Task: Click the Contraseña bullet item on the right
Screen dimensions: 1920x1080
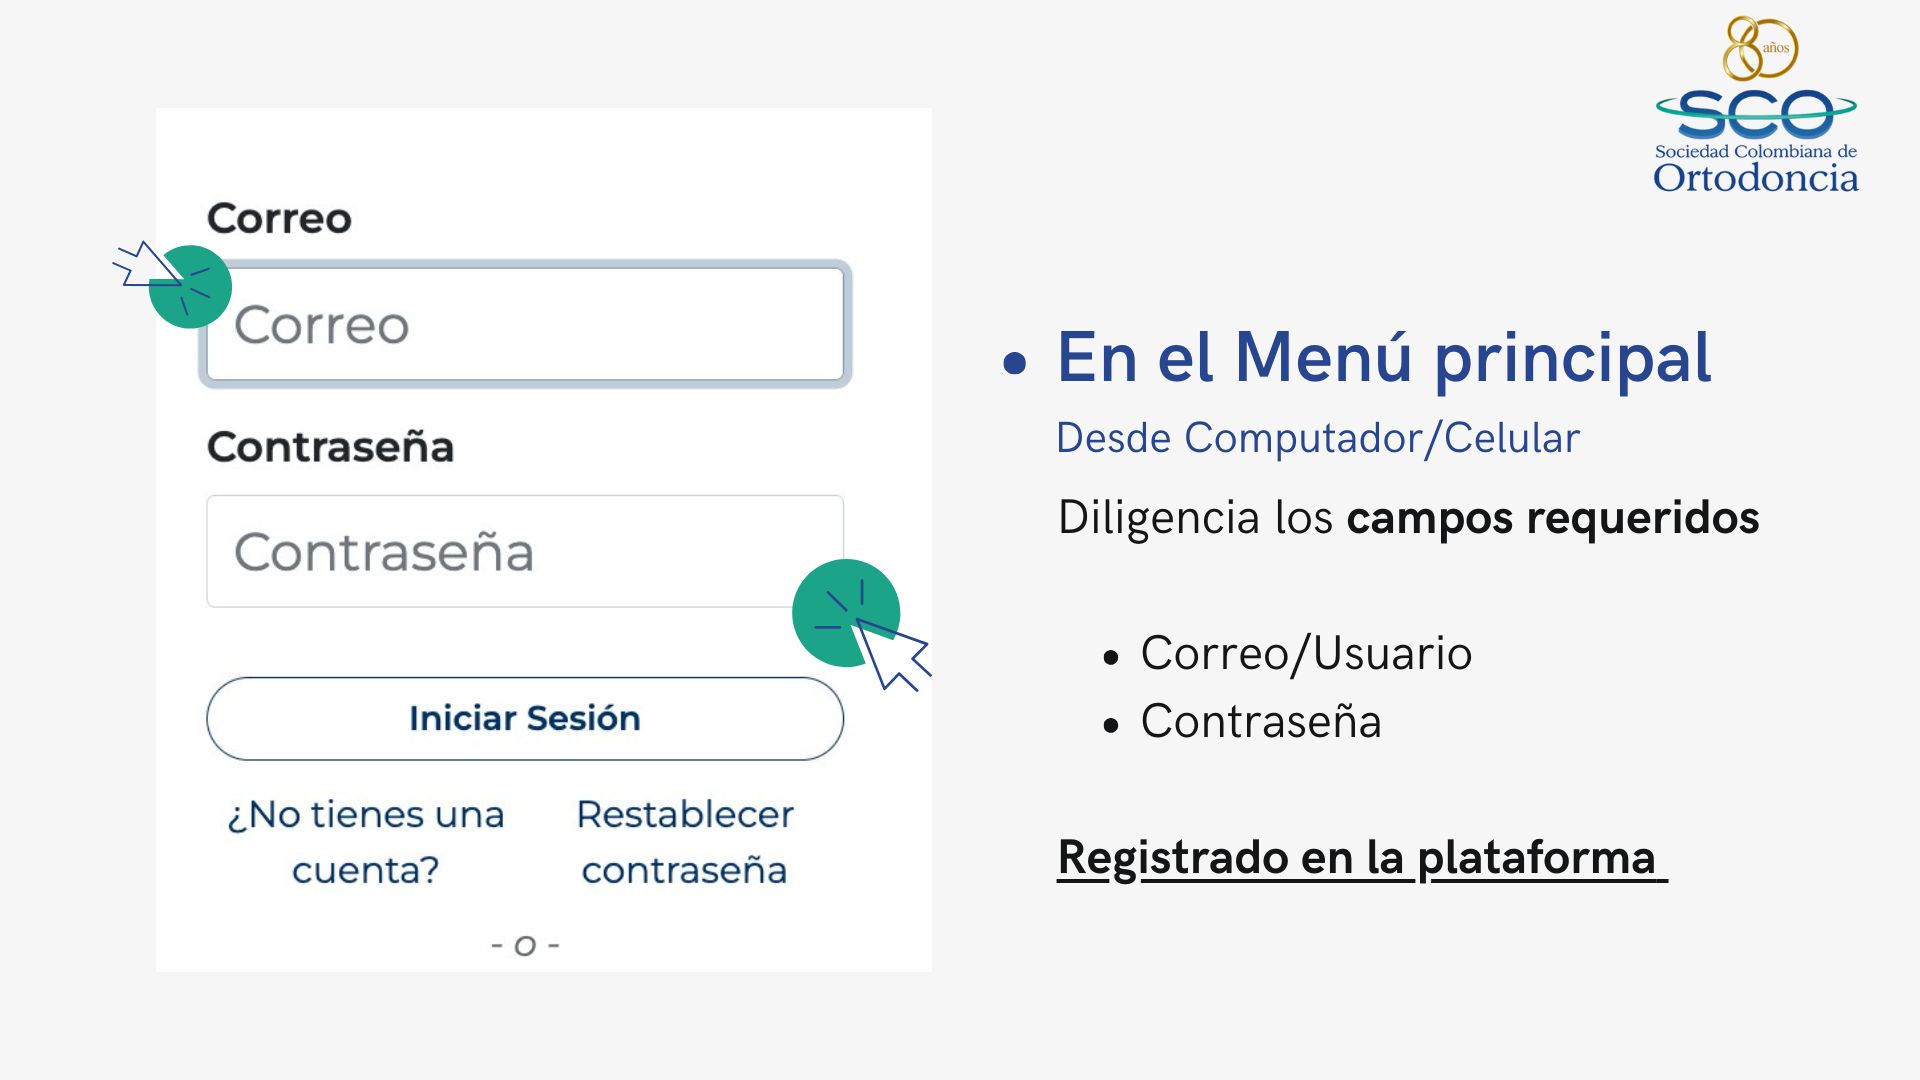Action: pos(1261,721)
